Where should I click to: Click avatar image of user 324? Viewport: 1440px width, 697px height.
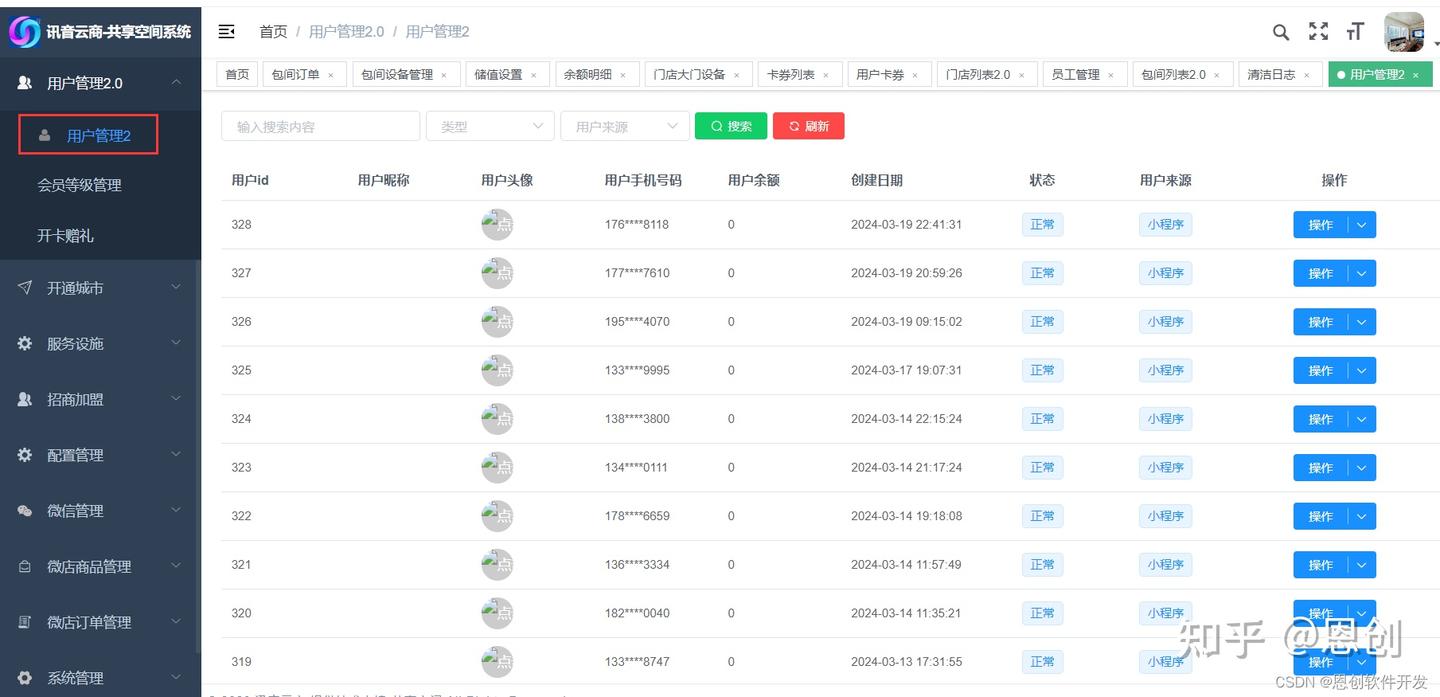(497, 419)
